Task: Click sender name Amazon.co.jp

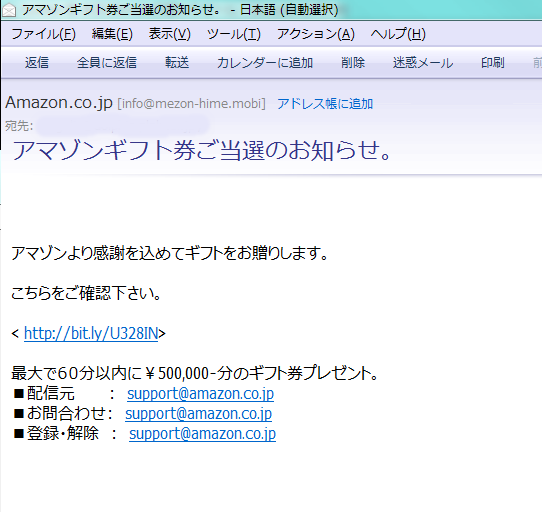Action: (x=59, y=103)
